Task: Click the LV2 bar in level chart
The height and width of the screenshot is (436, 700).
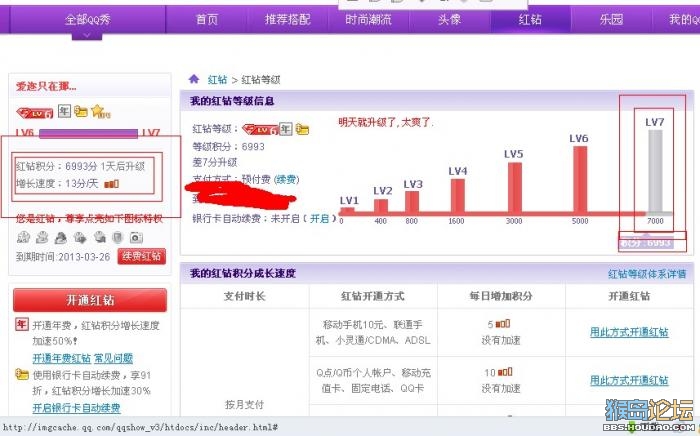Action: click(381, 206)
